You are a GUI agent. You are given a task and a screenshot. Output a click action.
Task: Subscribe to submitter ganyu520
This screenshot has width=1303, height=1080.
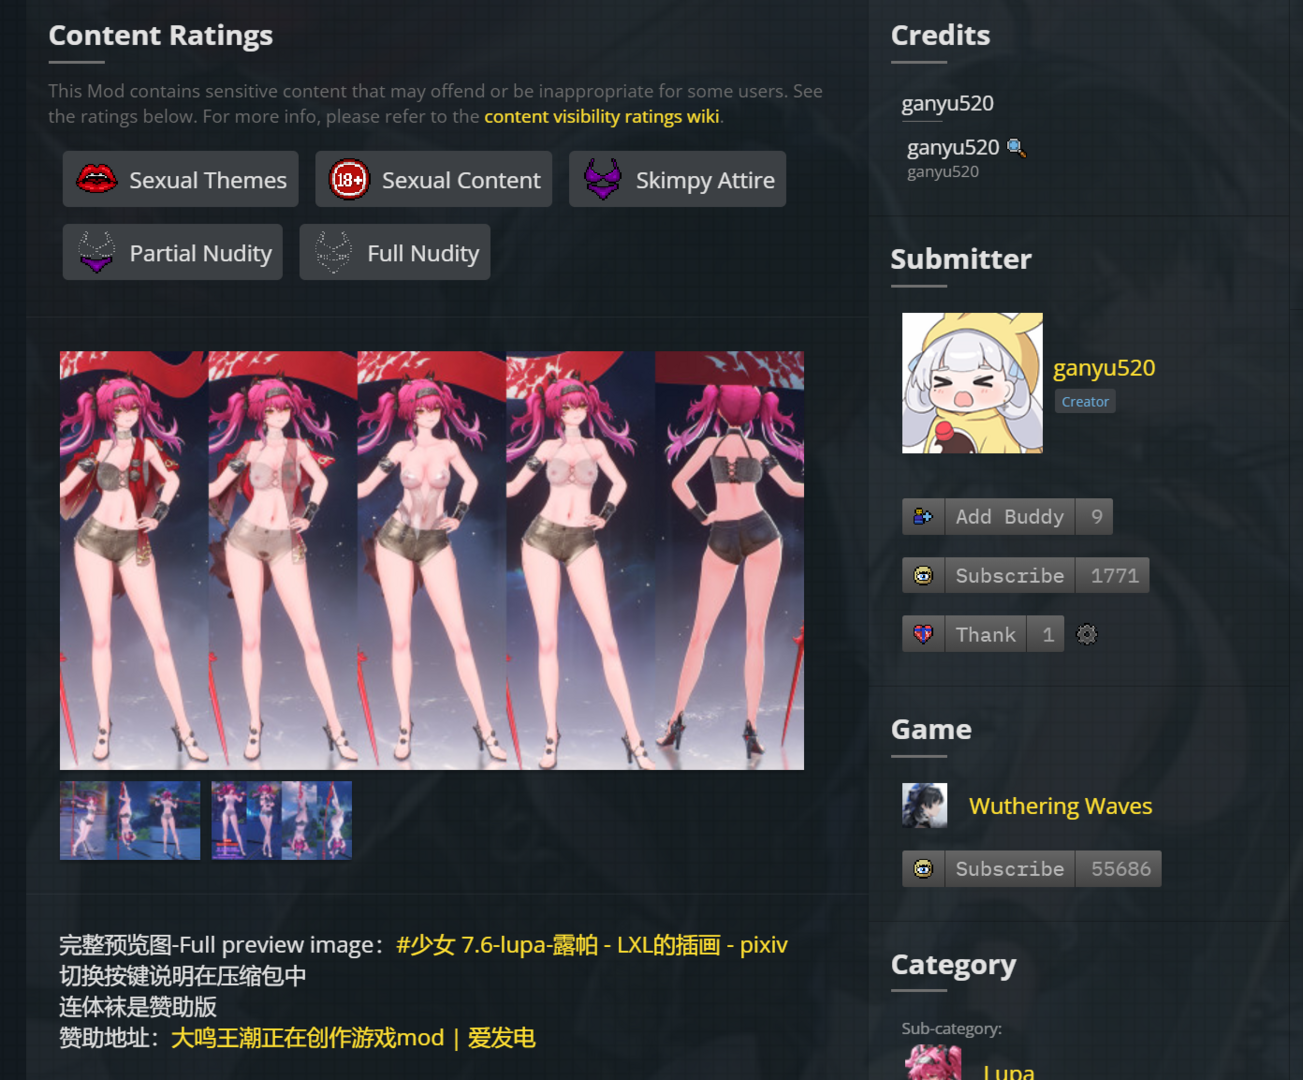[x=1025, y=576]
